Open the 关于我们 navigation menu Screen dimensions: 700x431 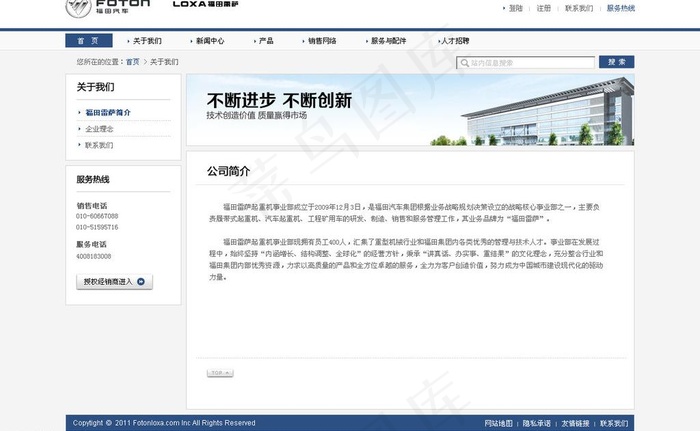[145, 41]
